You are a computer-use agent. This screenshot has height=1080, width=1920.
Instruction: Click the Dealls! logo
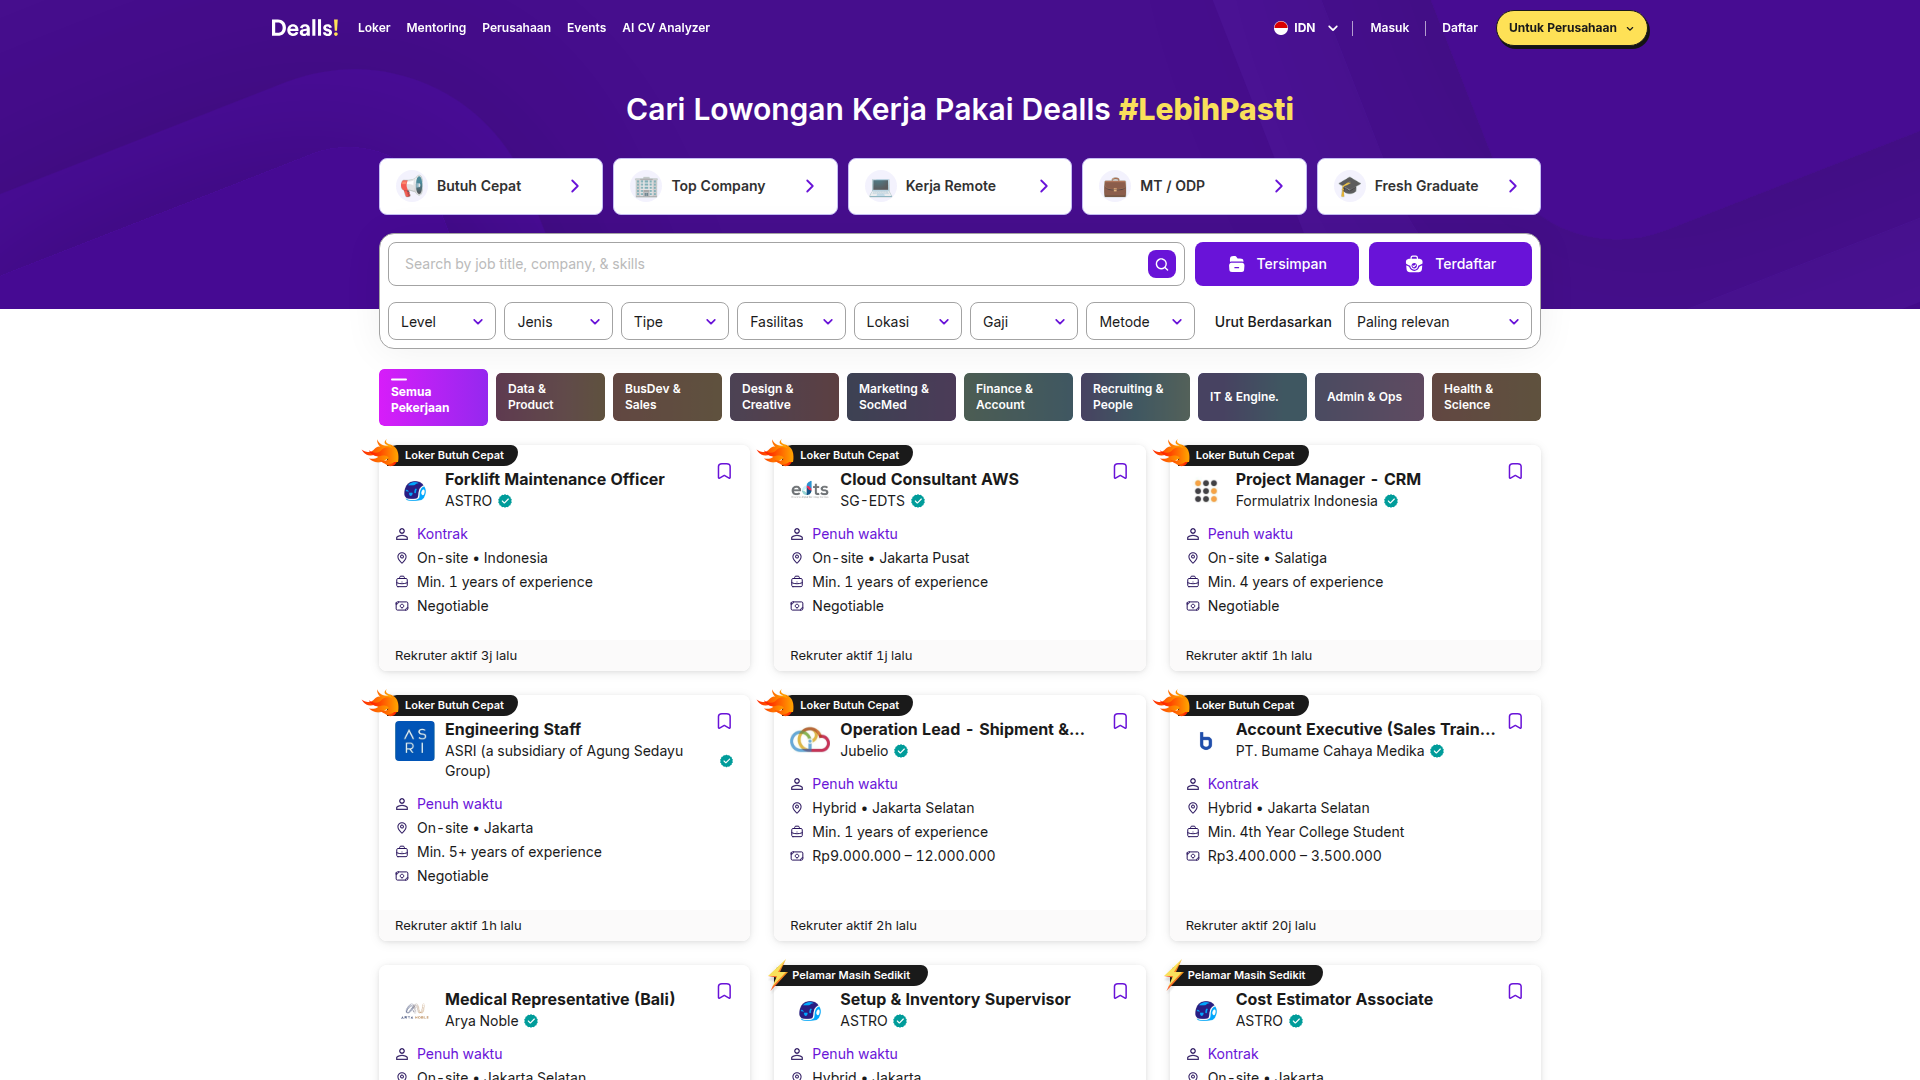[x=304, y=28]
